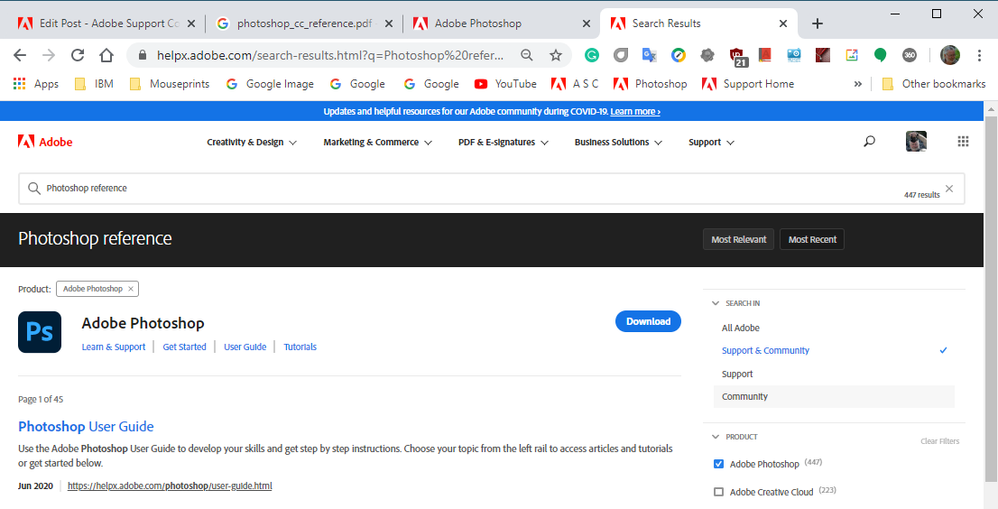This screenshot has height=509, width=998.
Task: Switch to the photoshop_cc_reference.pdf tab
Action: (x=304, y=24)
